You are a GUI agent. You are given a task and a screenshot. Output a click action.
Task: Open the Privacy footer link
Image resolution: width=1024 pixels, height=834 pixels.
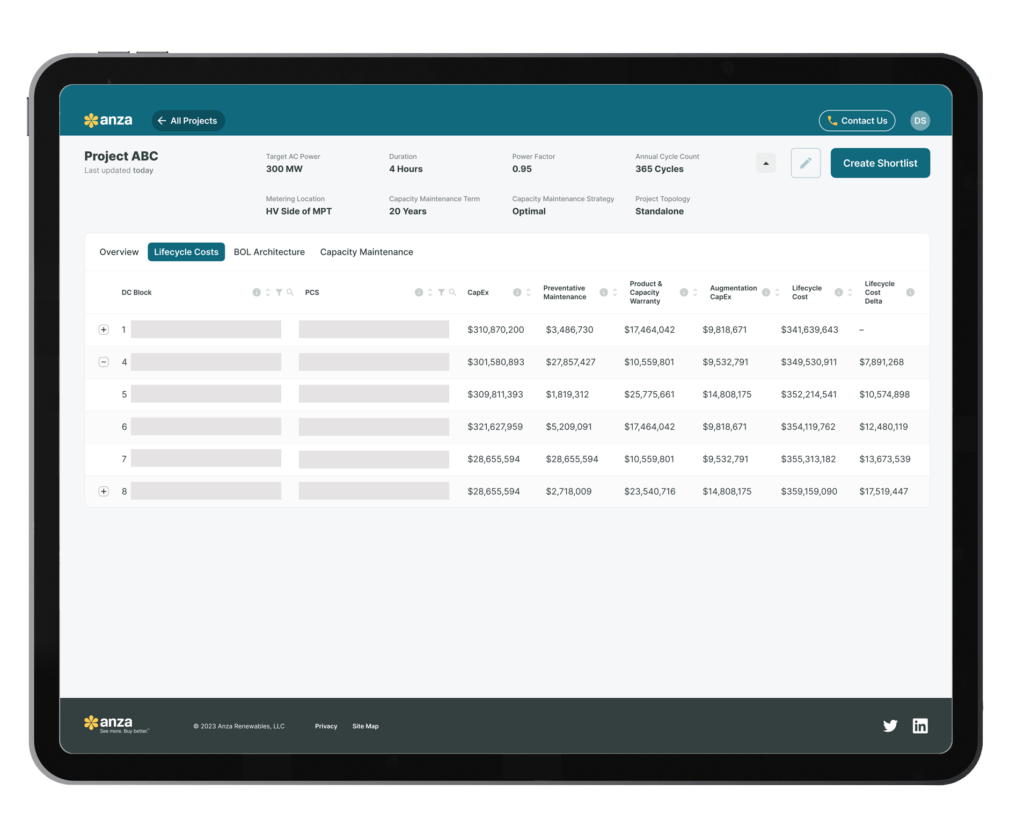326,726
